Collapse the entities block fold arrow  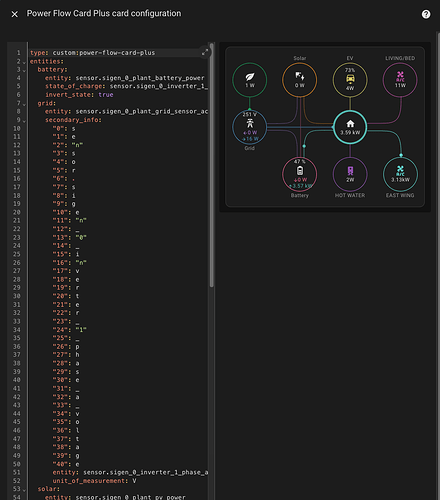click(x=24, y=62)
